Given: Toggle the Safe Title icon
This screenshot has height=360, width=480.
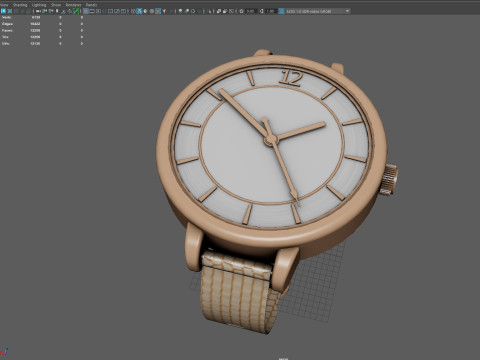Looking at the screenshot, I should (x=123, y=11).
